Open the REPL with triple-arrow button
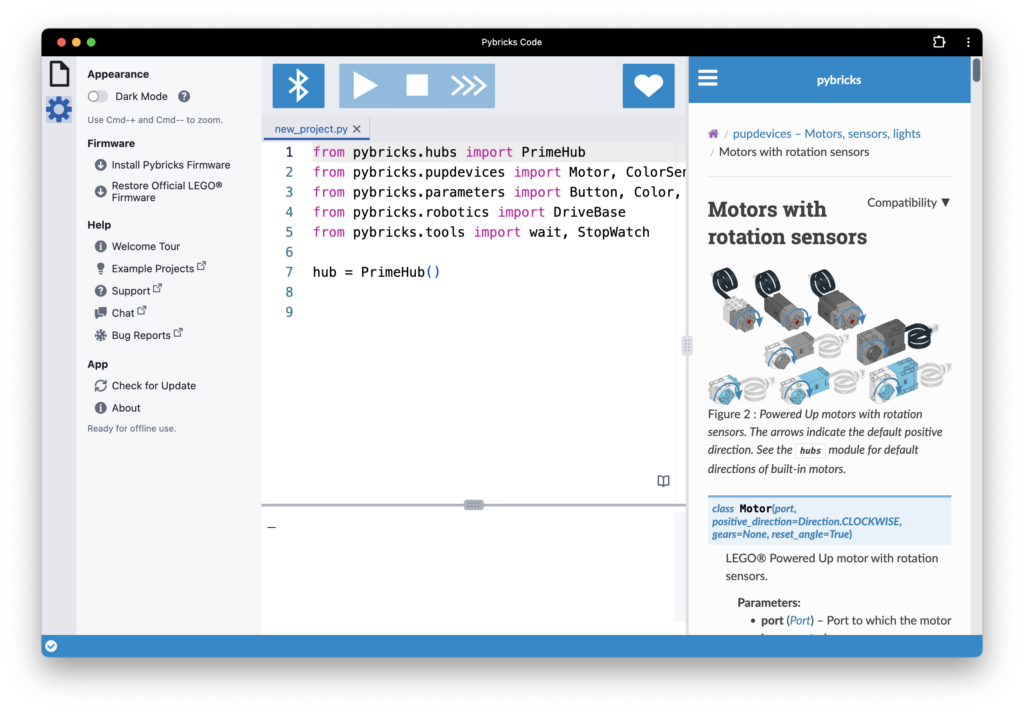1024x712 pixels. [x=468, y=86]
